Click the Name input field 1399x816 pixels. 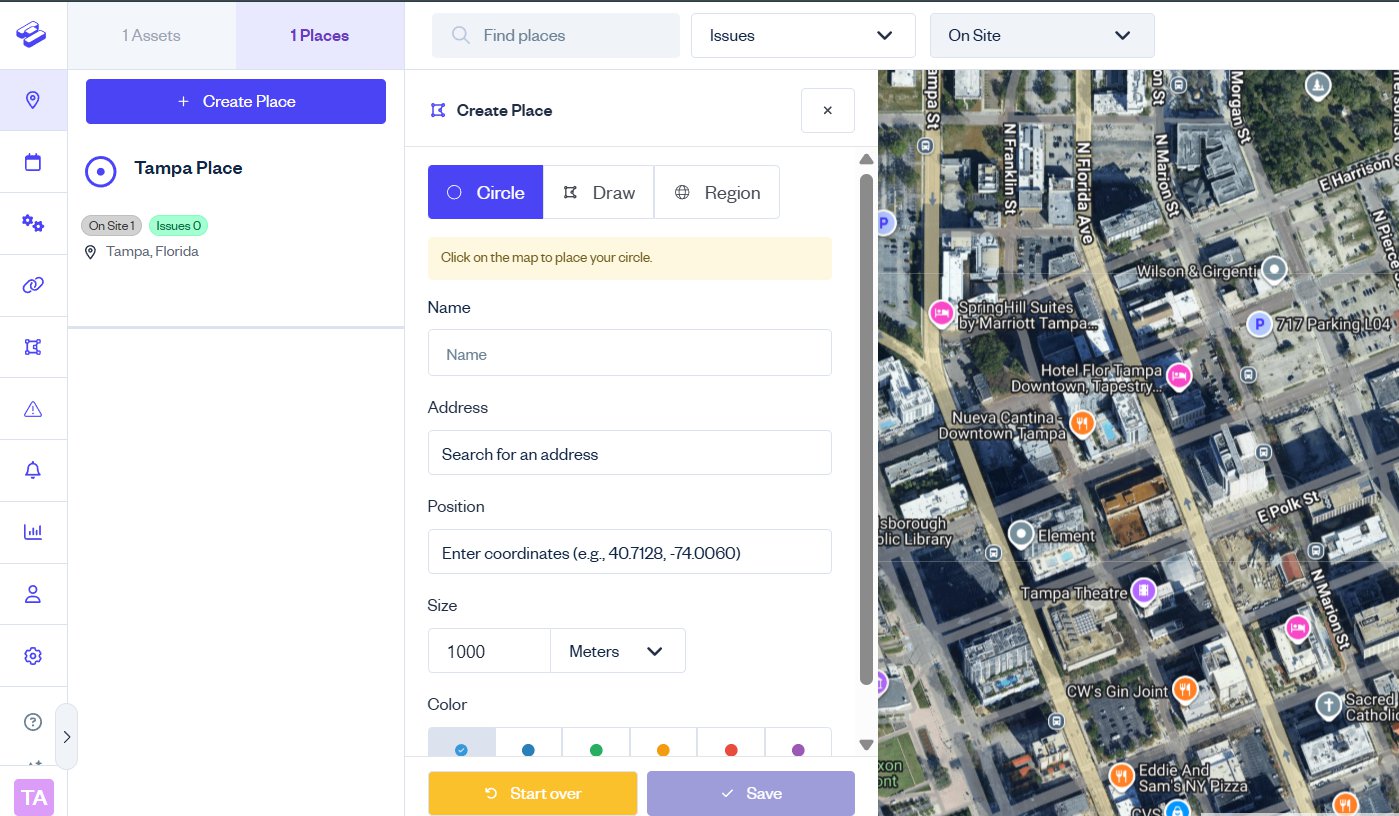coord(629,353)
